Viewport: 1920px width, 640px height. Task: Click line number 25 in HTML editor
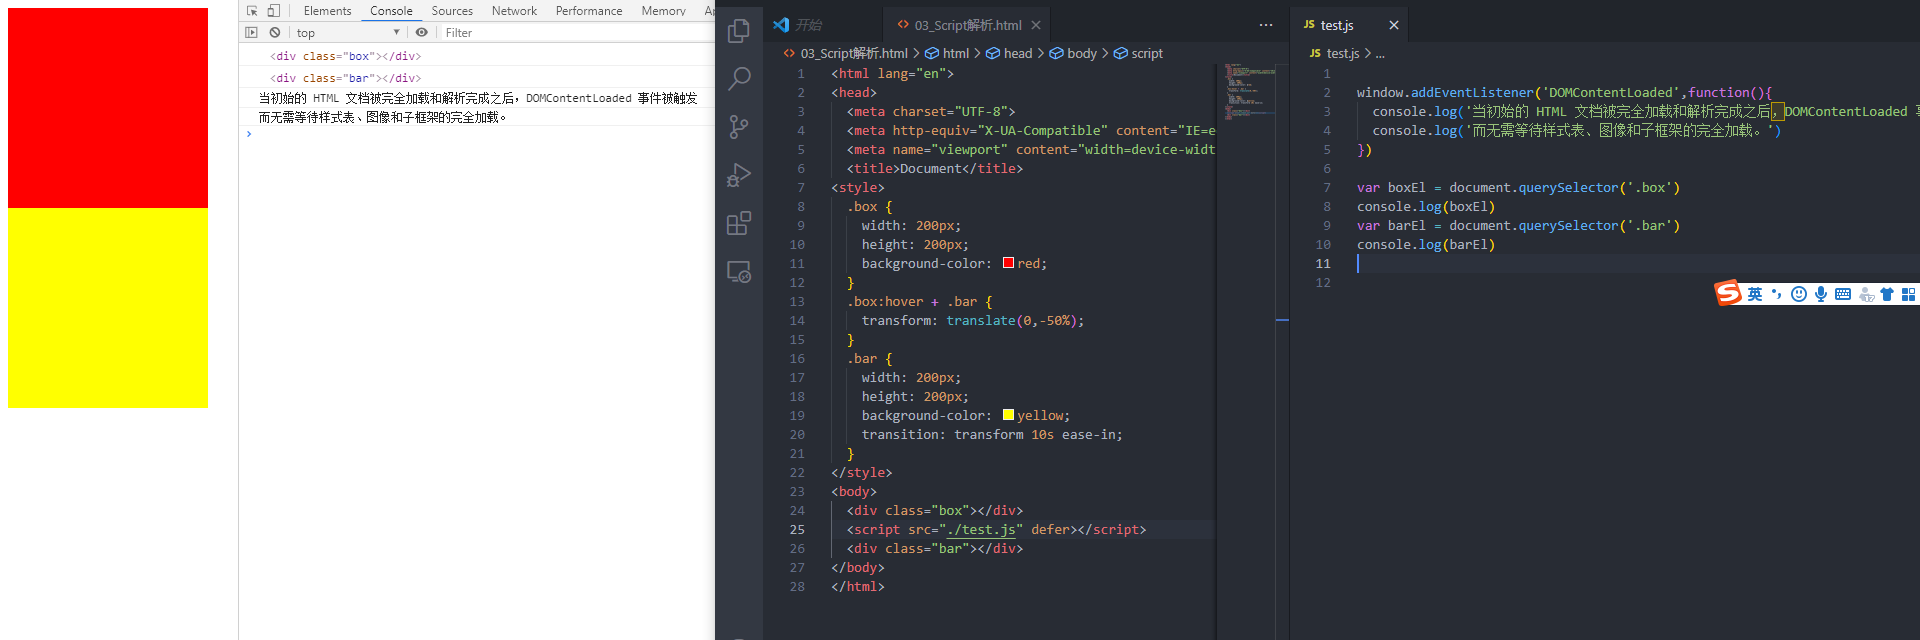[797, 530]
